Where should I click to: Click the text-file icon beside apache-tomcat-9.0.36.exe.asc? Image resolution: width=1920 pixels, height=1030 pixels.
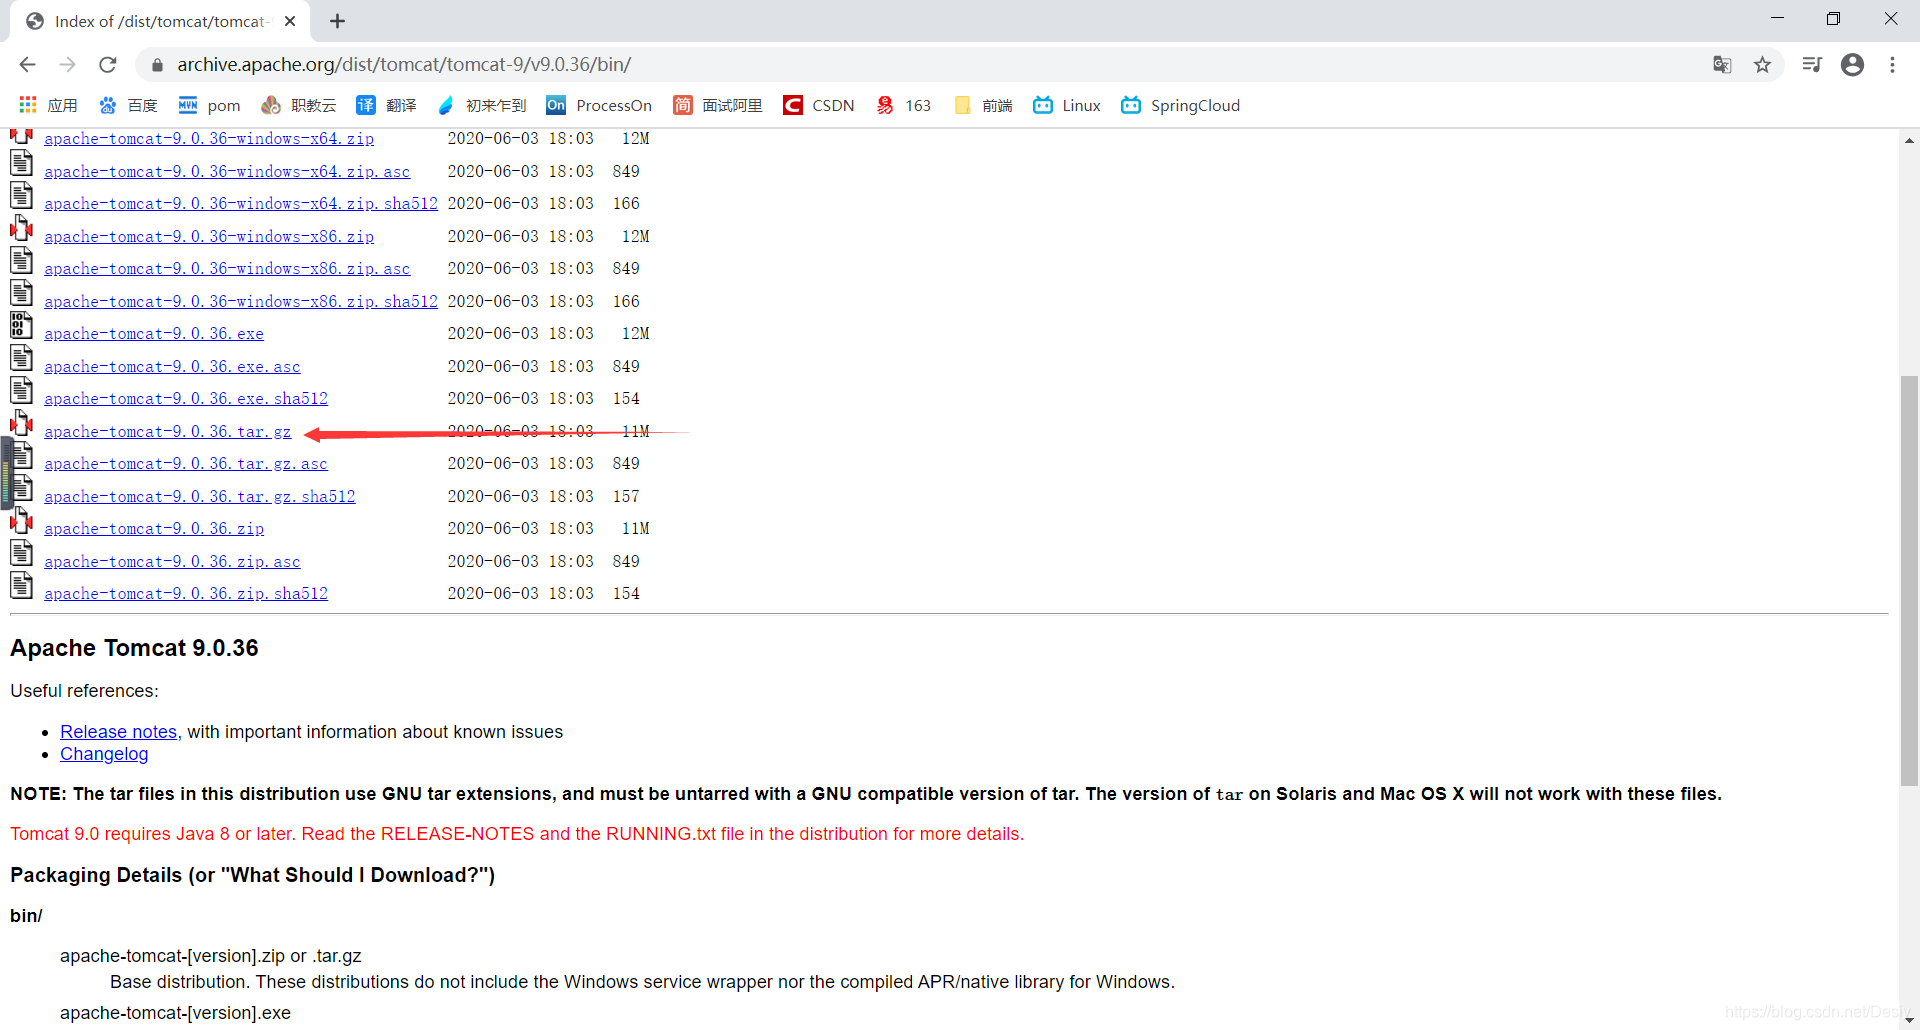[x=21, y=359]
